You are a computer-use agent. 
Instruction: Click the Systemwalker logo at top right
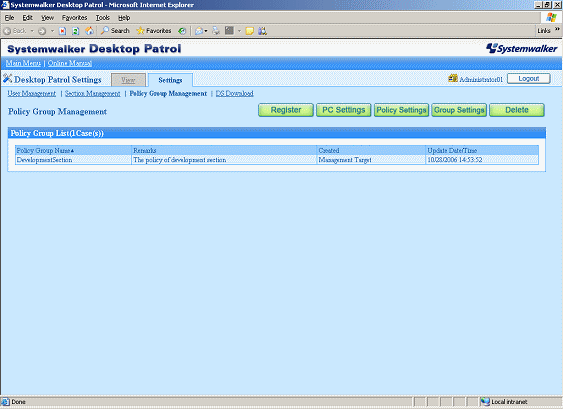click(x=521, y=48)
